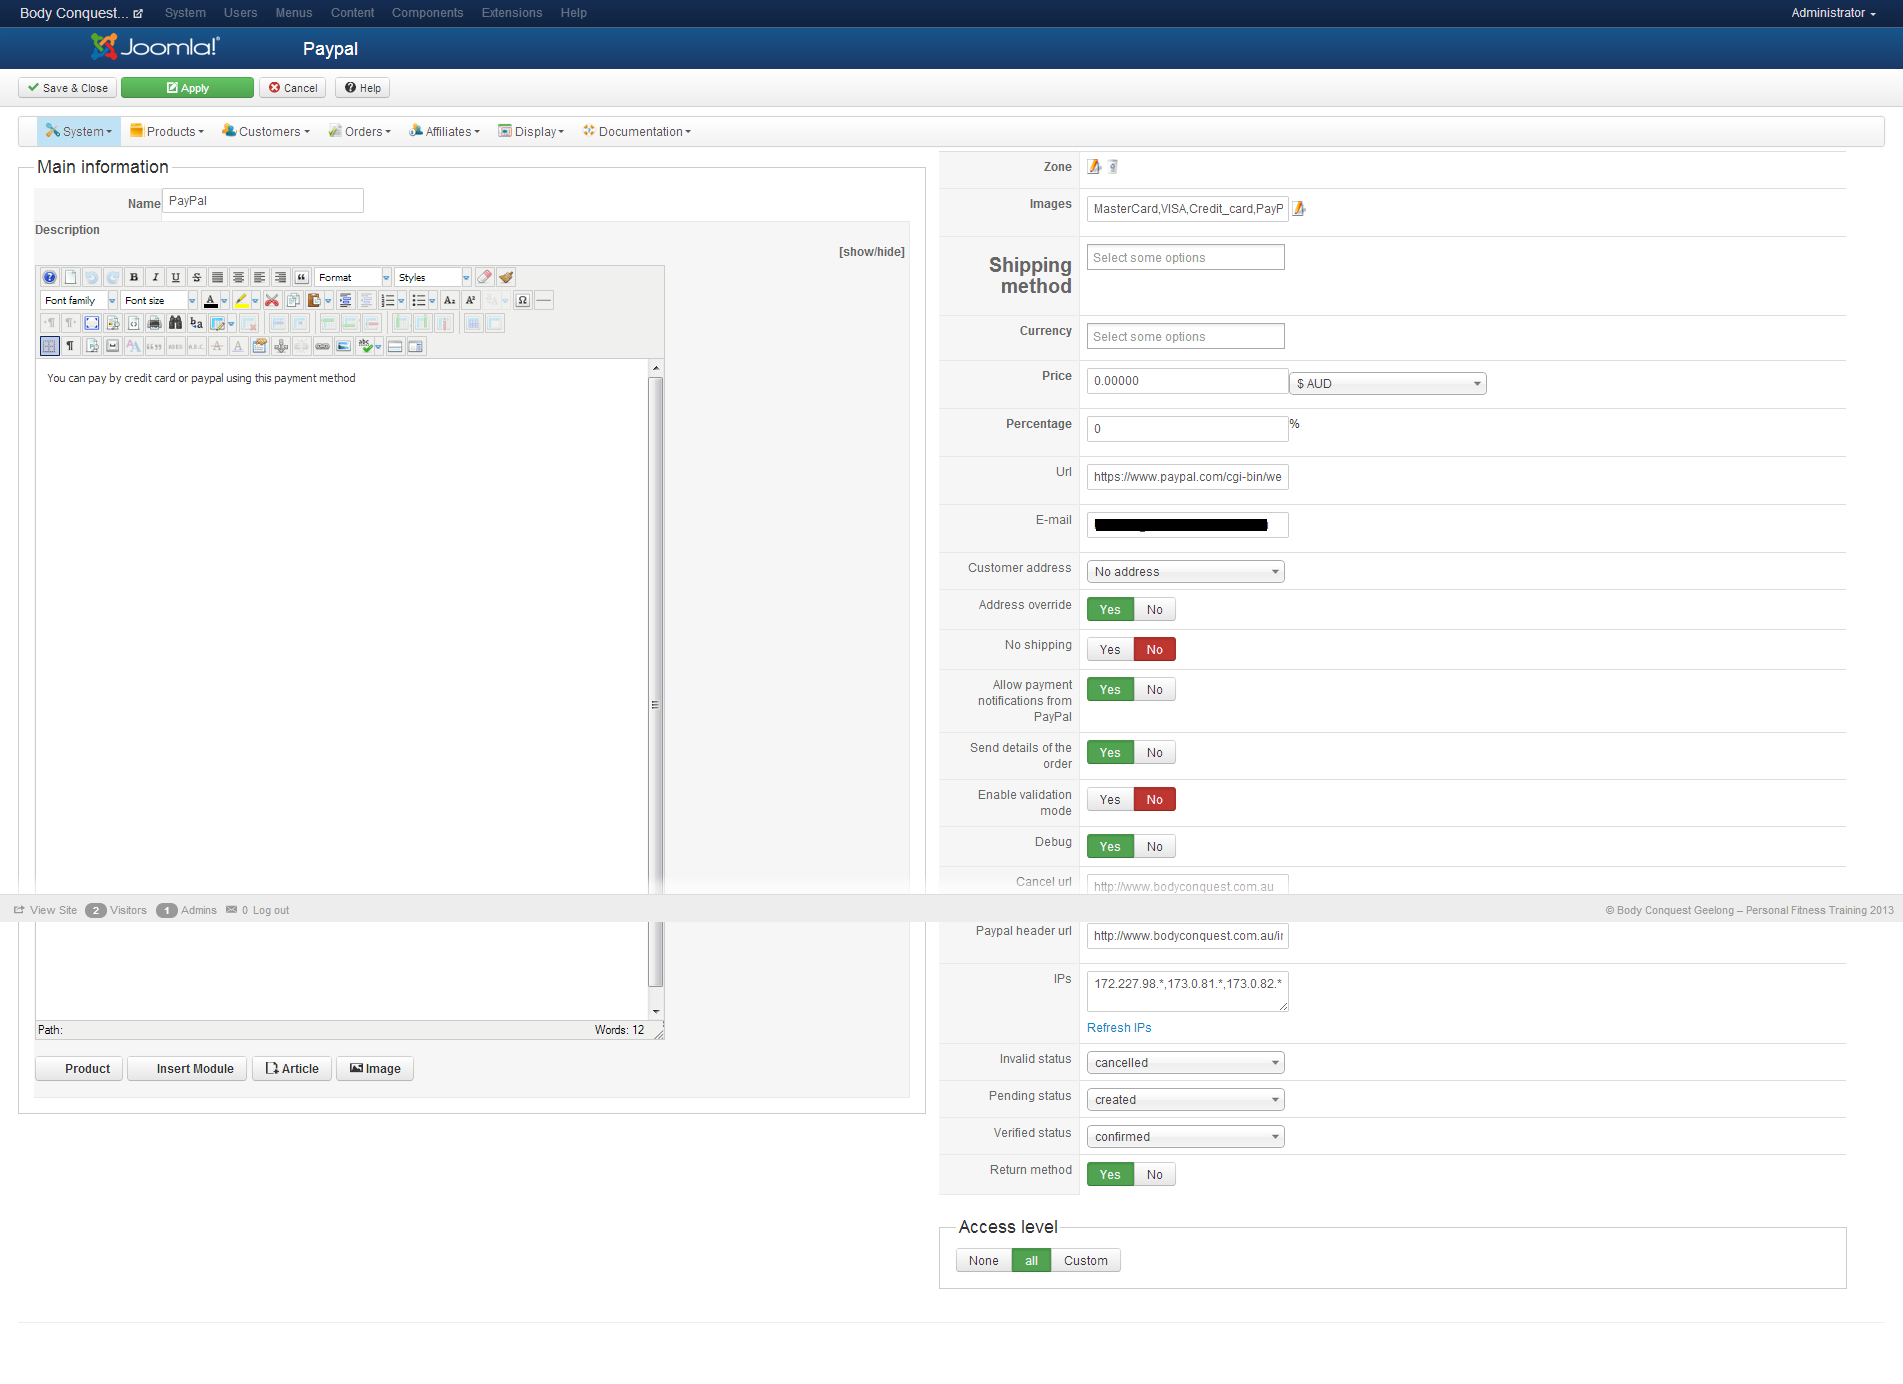The image size is (1903, 1384).
Task: Insert an anchor in the editor
Action: click(x=281, y=346)
